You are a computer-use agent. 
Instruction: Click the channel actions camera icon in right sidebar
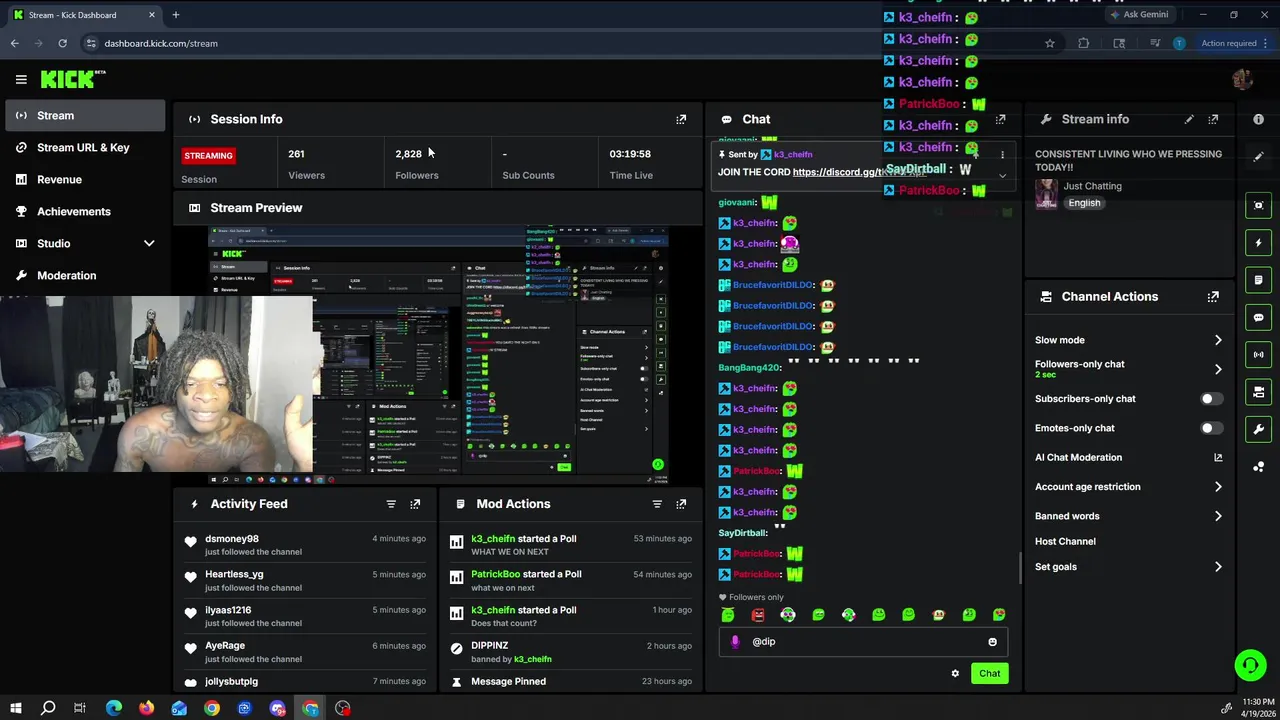1258,392
